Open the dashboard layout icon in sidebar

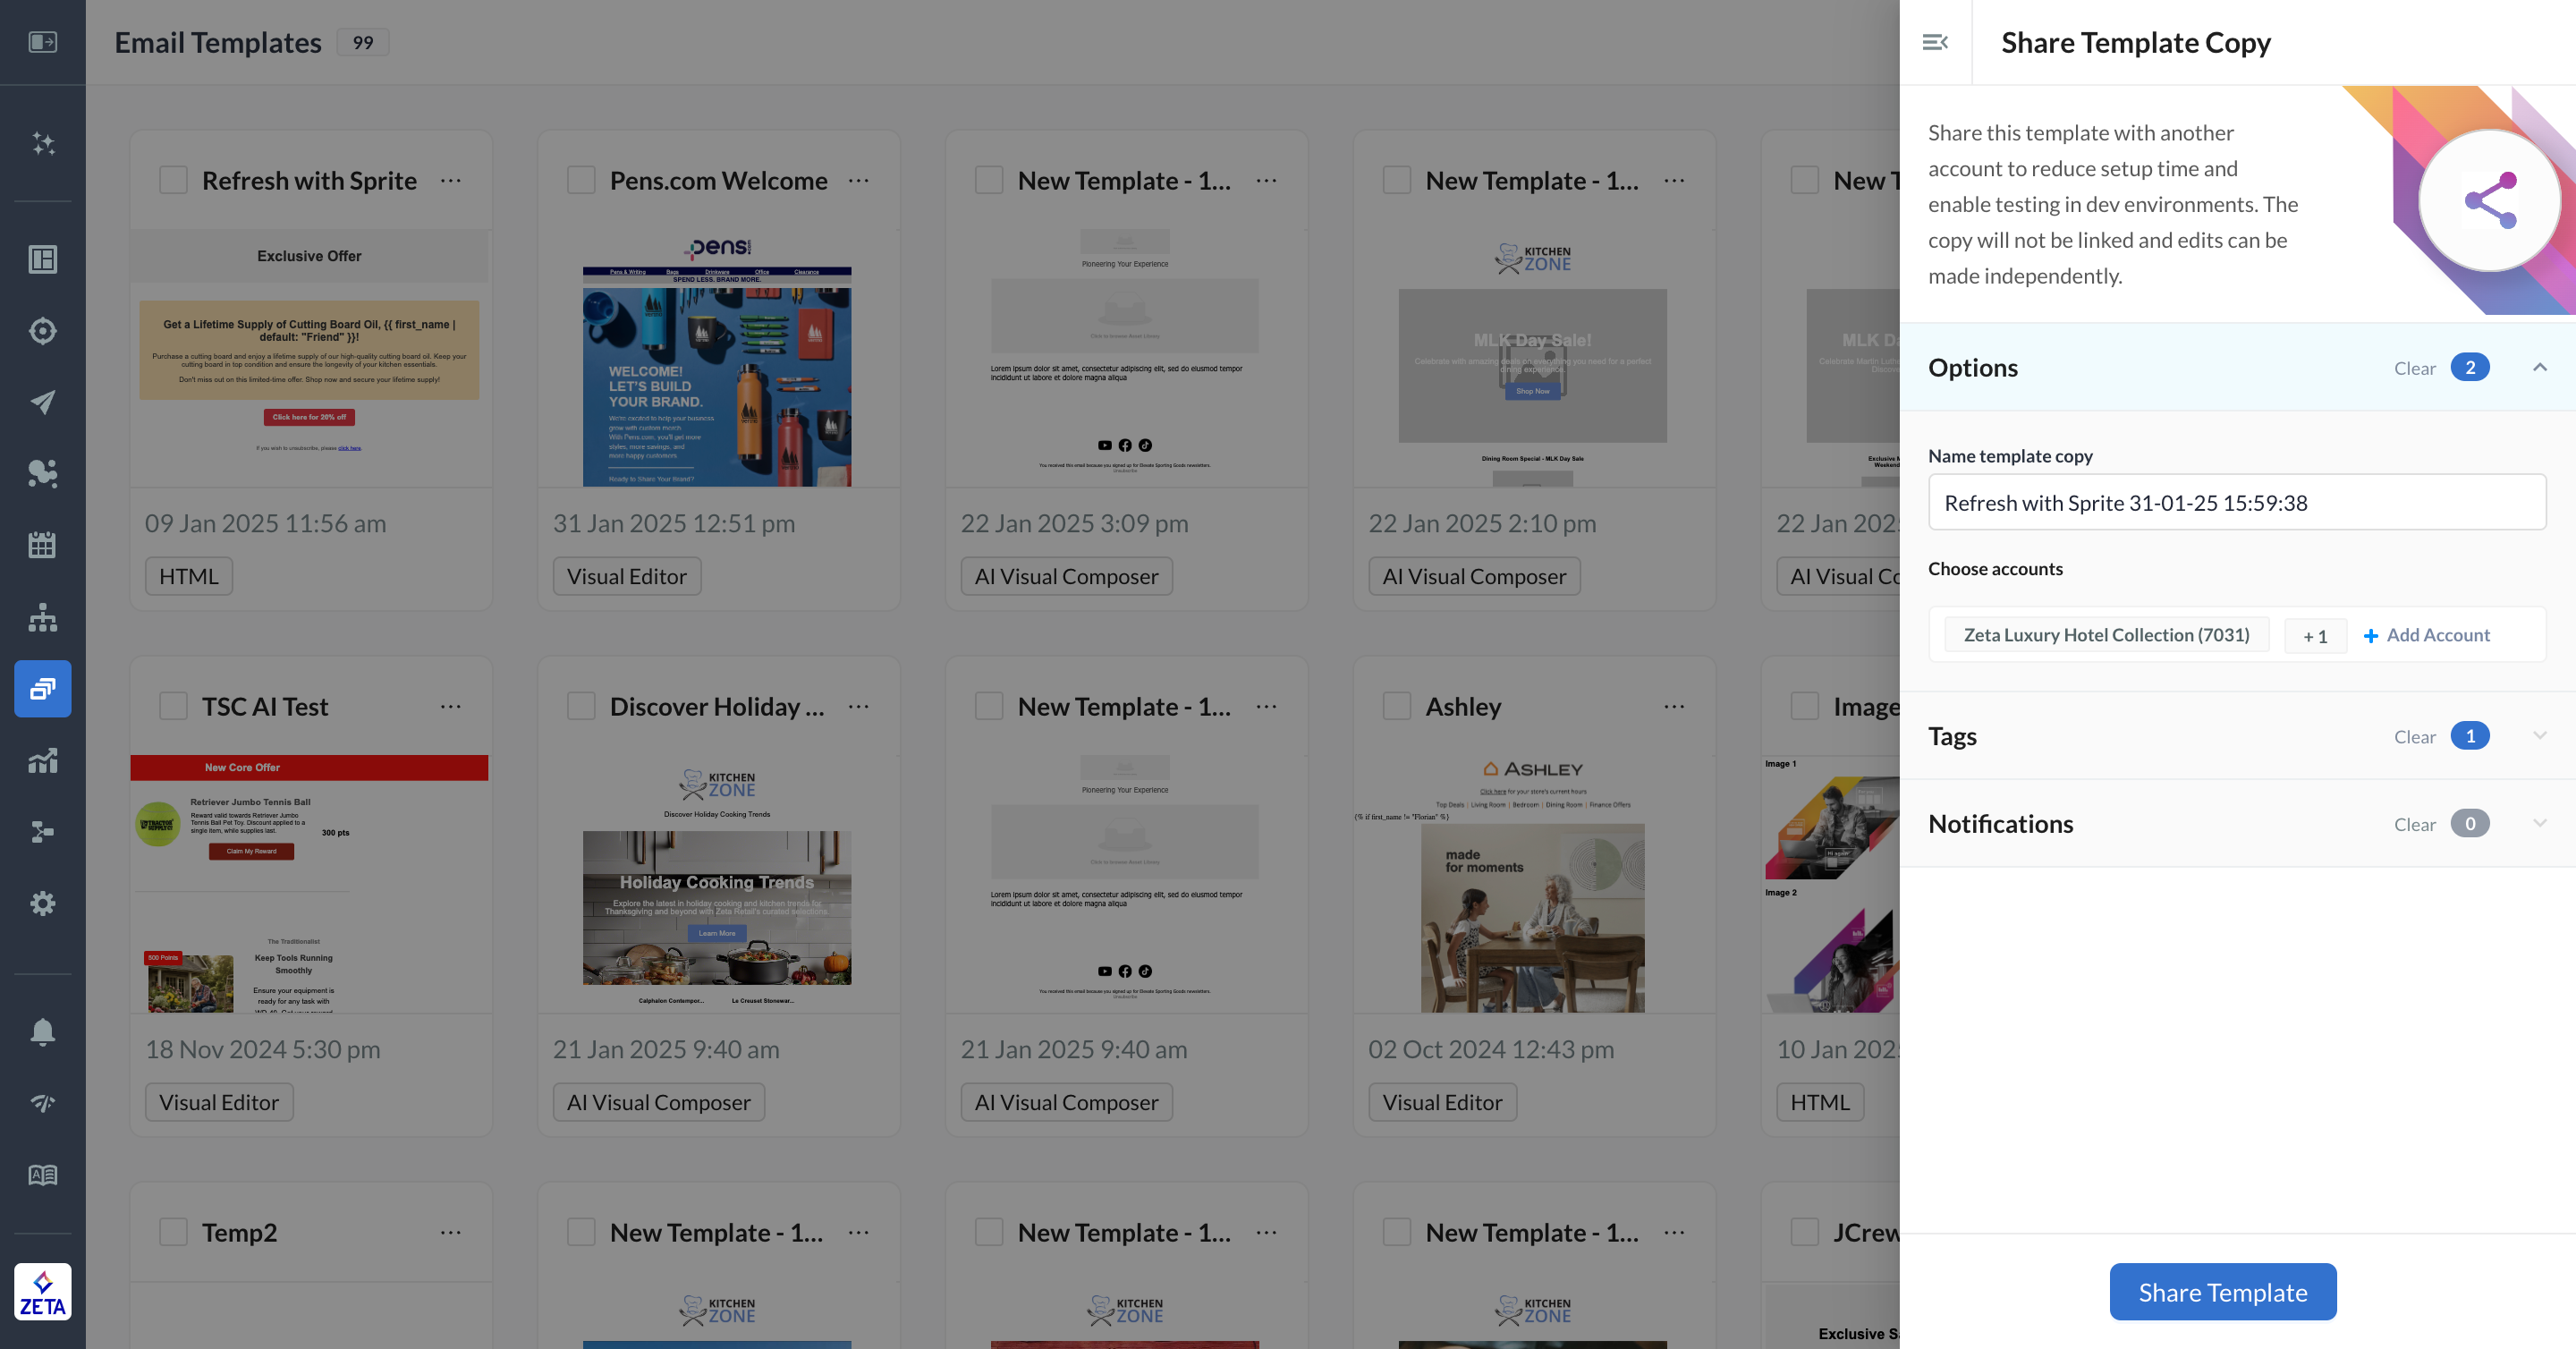(42, 259)
